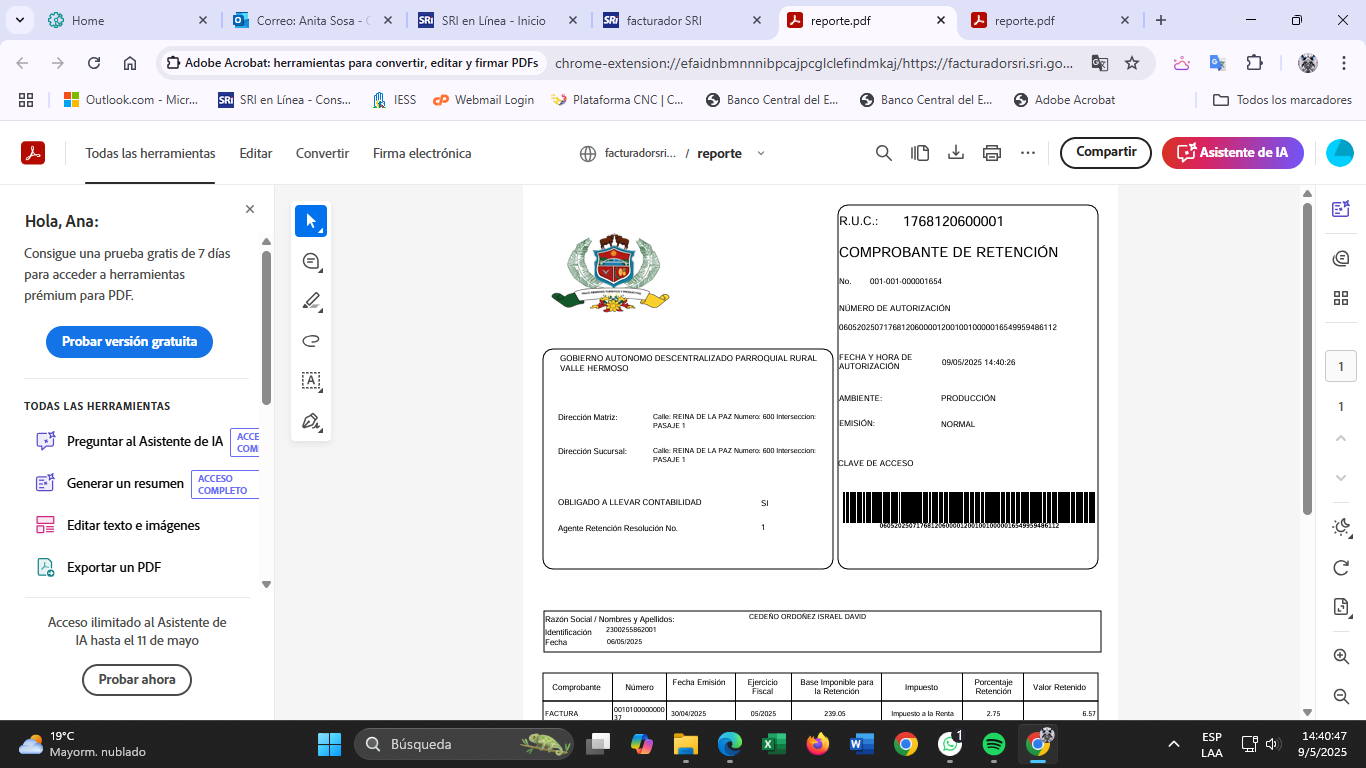The width and height of the screenshot is (1366, 768).
Task: Open the fill and sign pen tool
Action: click(311, 421)
